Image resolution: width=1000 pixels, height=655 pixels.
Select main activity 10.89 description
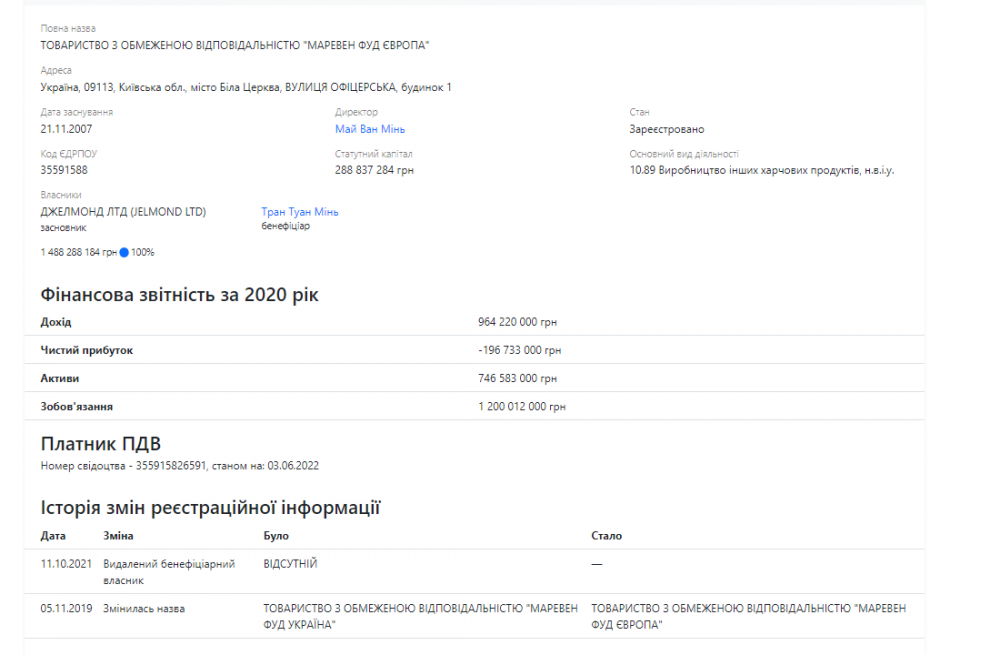761,170
